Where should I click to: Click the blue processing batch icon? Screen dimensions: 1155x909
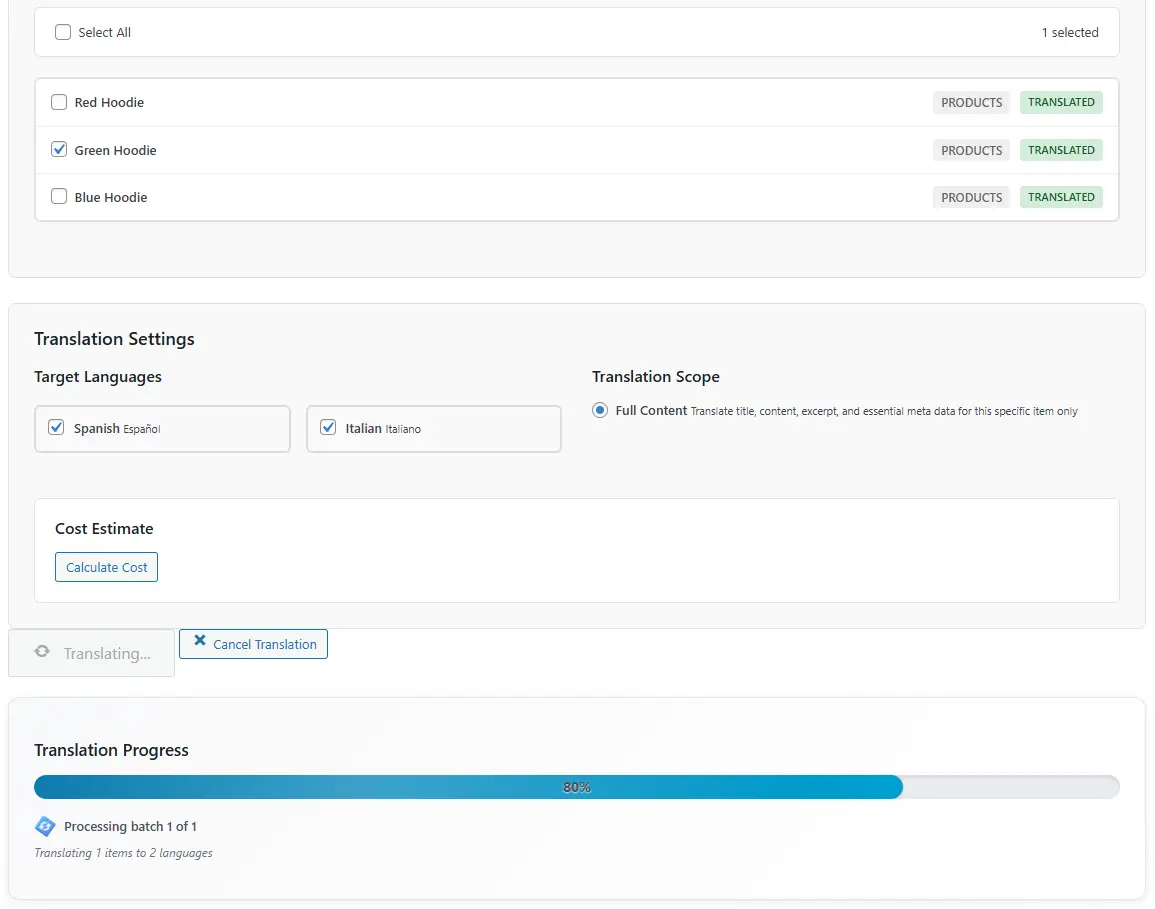(x=45, y=826)
